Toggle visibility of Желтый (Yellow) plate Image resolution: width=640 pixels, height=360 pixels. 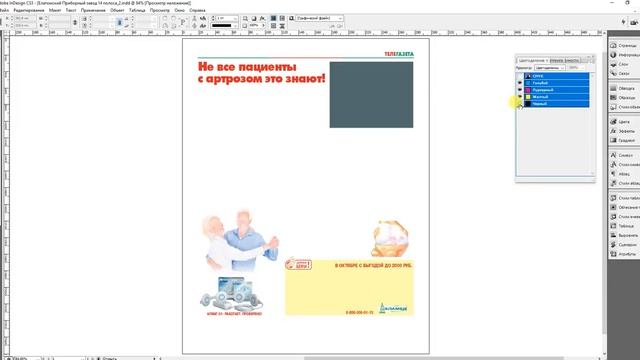pos(520,97)
